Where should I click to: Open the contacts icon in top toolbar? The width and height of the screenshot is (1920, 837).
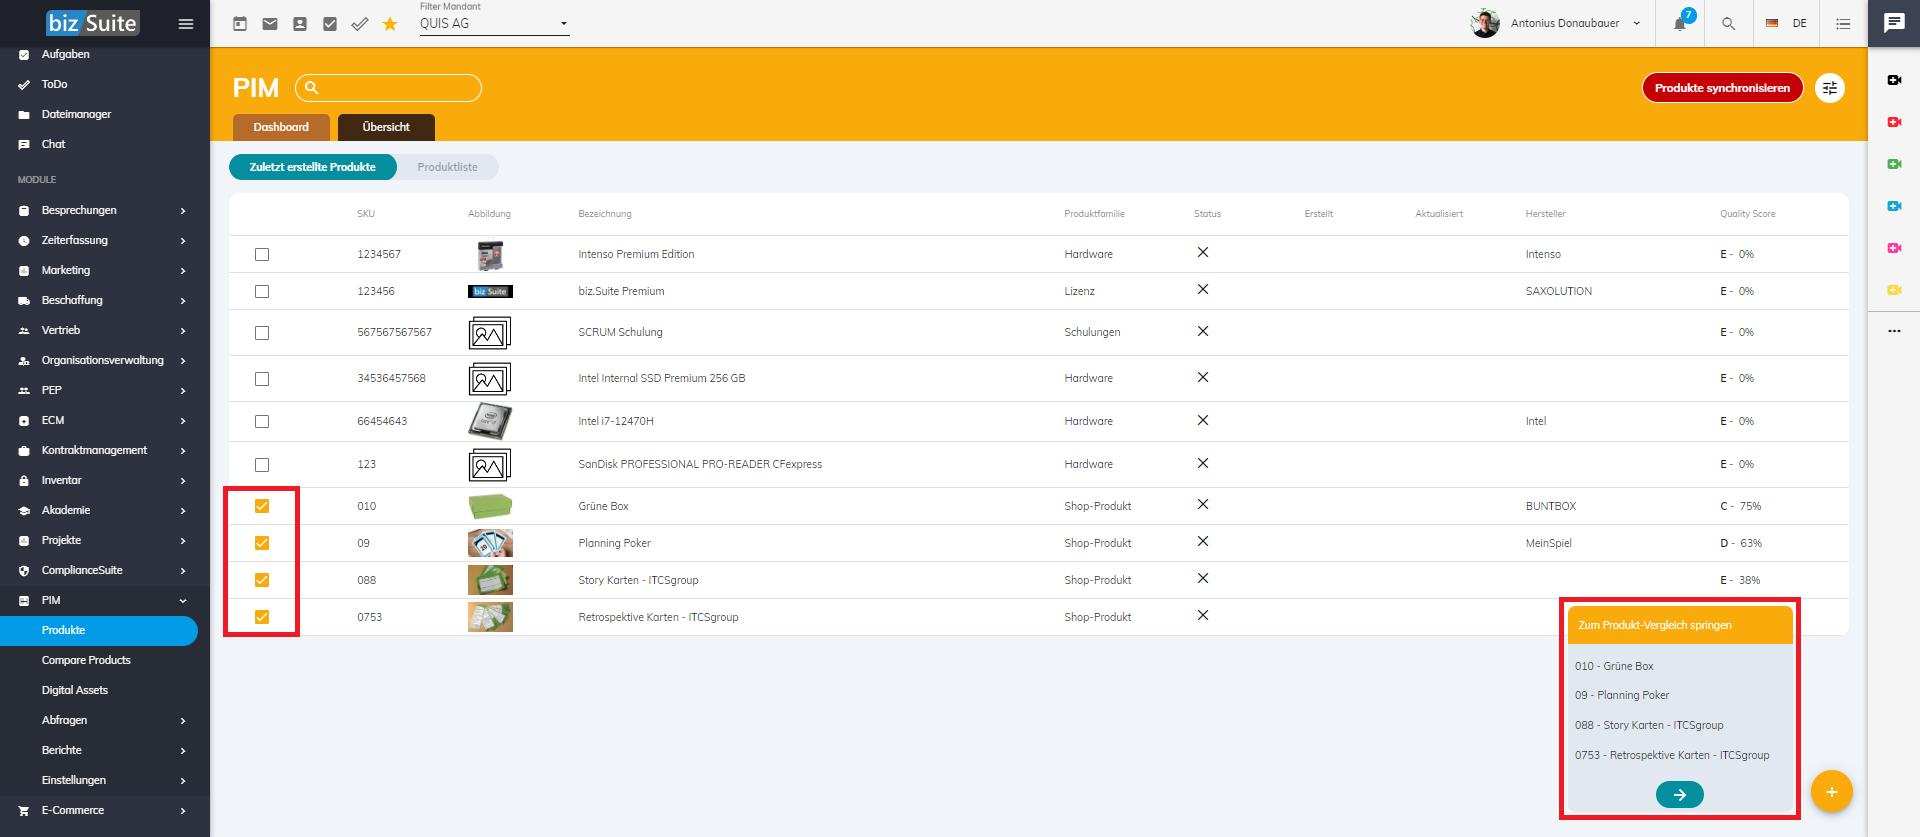tap(300, 24)
